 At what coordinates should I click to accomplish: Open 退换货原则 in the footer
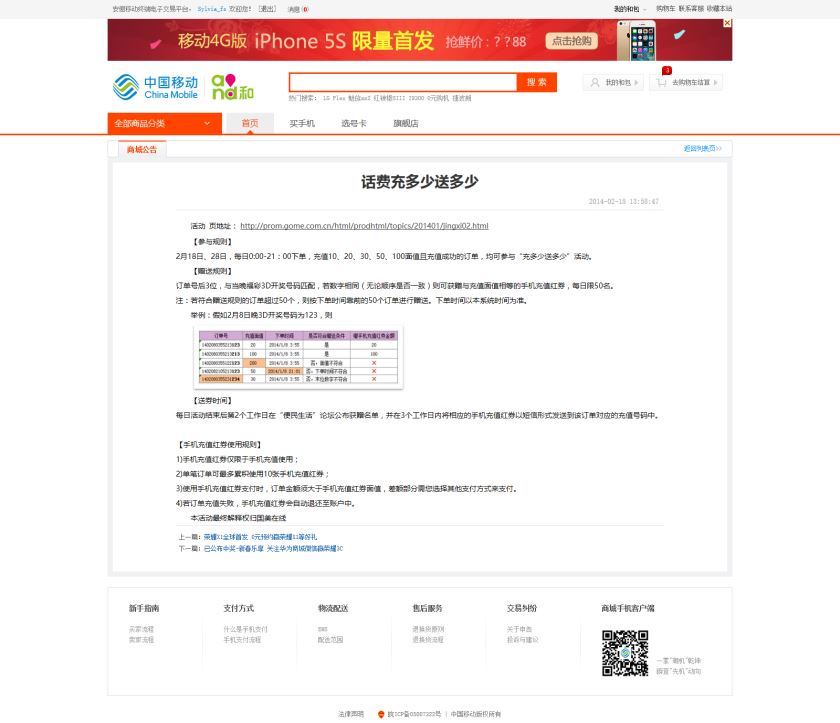(x=428, y=629)
